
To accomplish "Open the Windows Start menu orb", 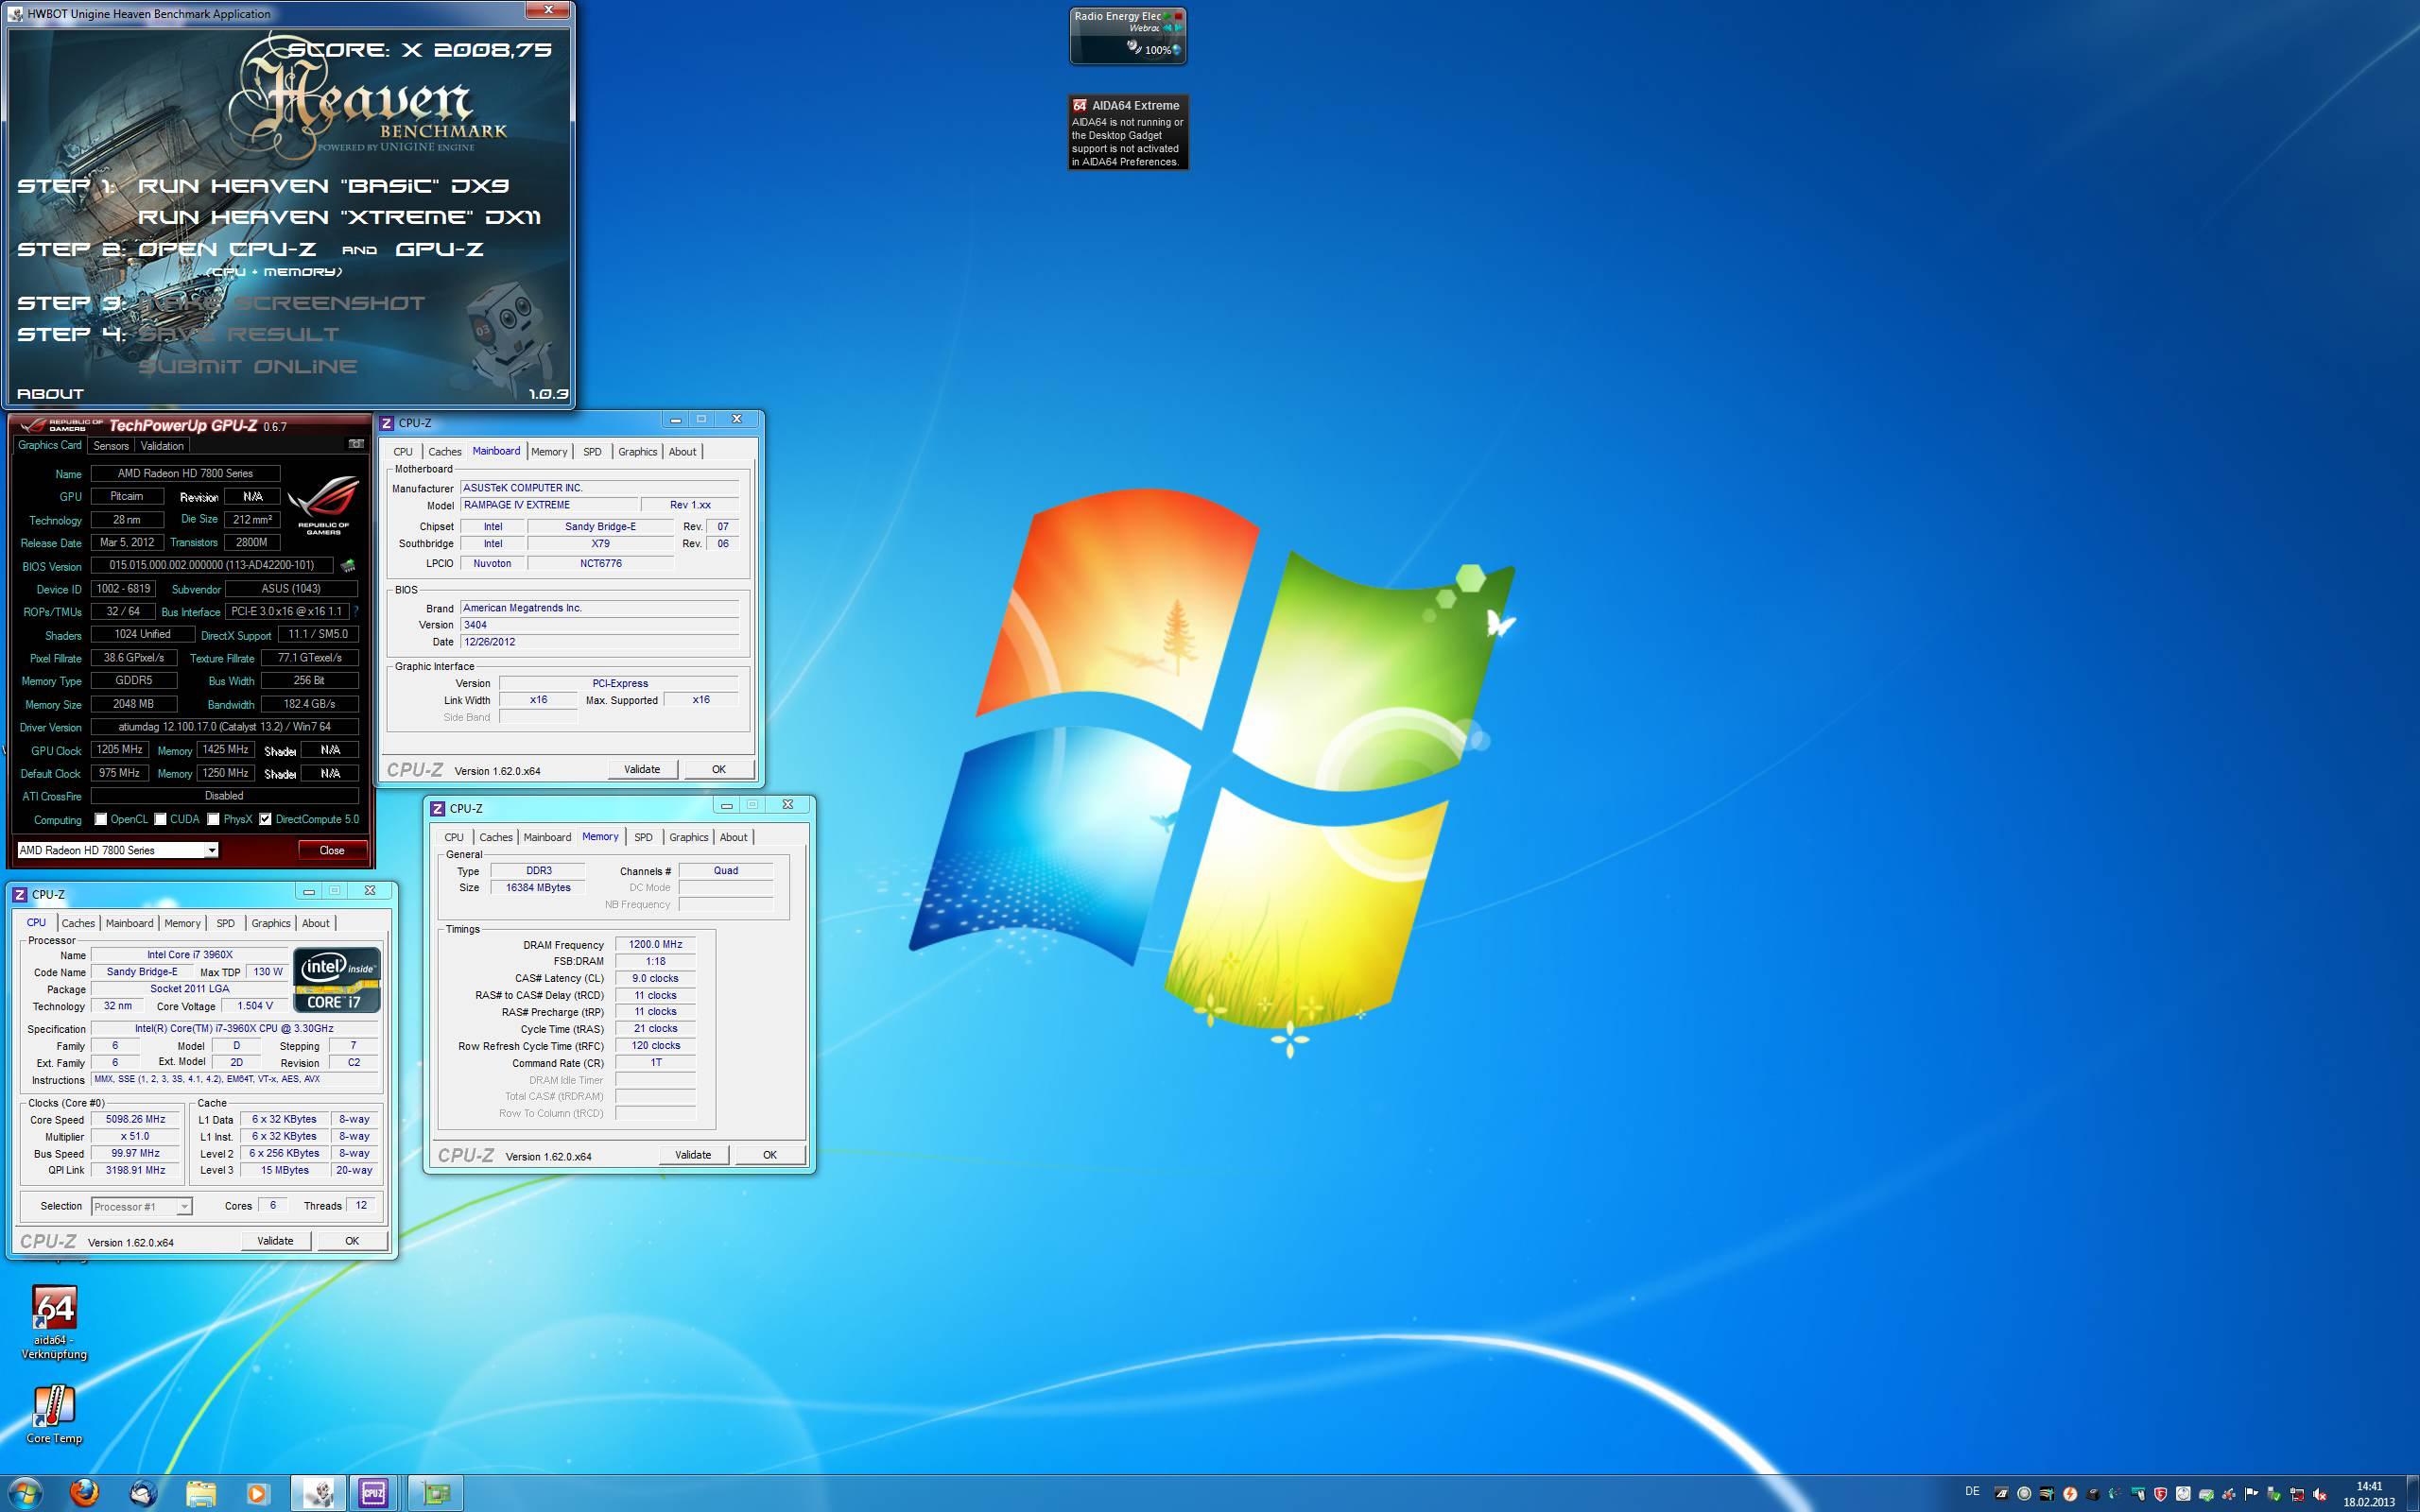I will 25,1494.
